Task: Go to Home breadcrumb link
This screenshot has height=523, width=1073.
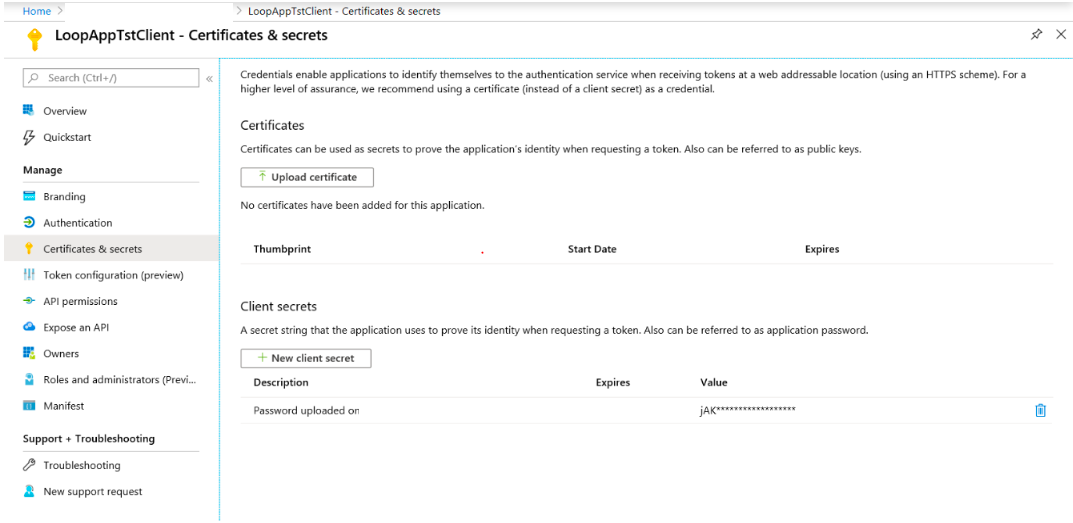Action: 37,11
